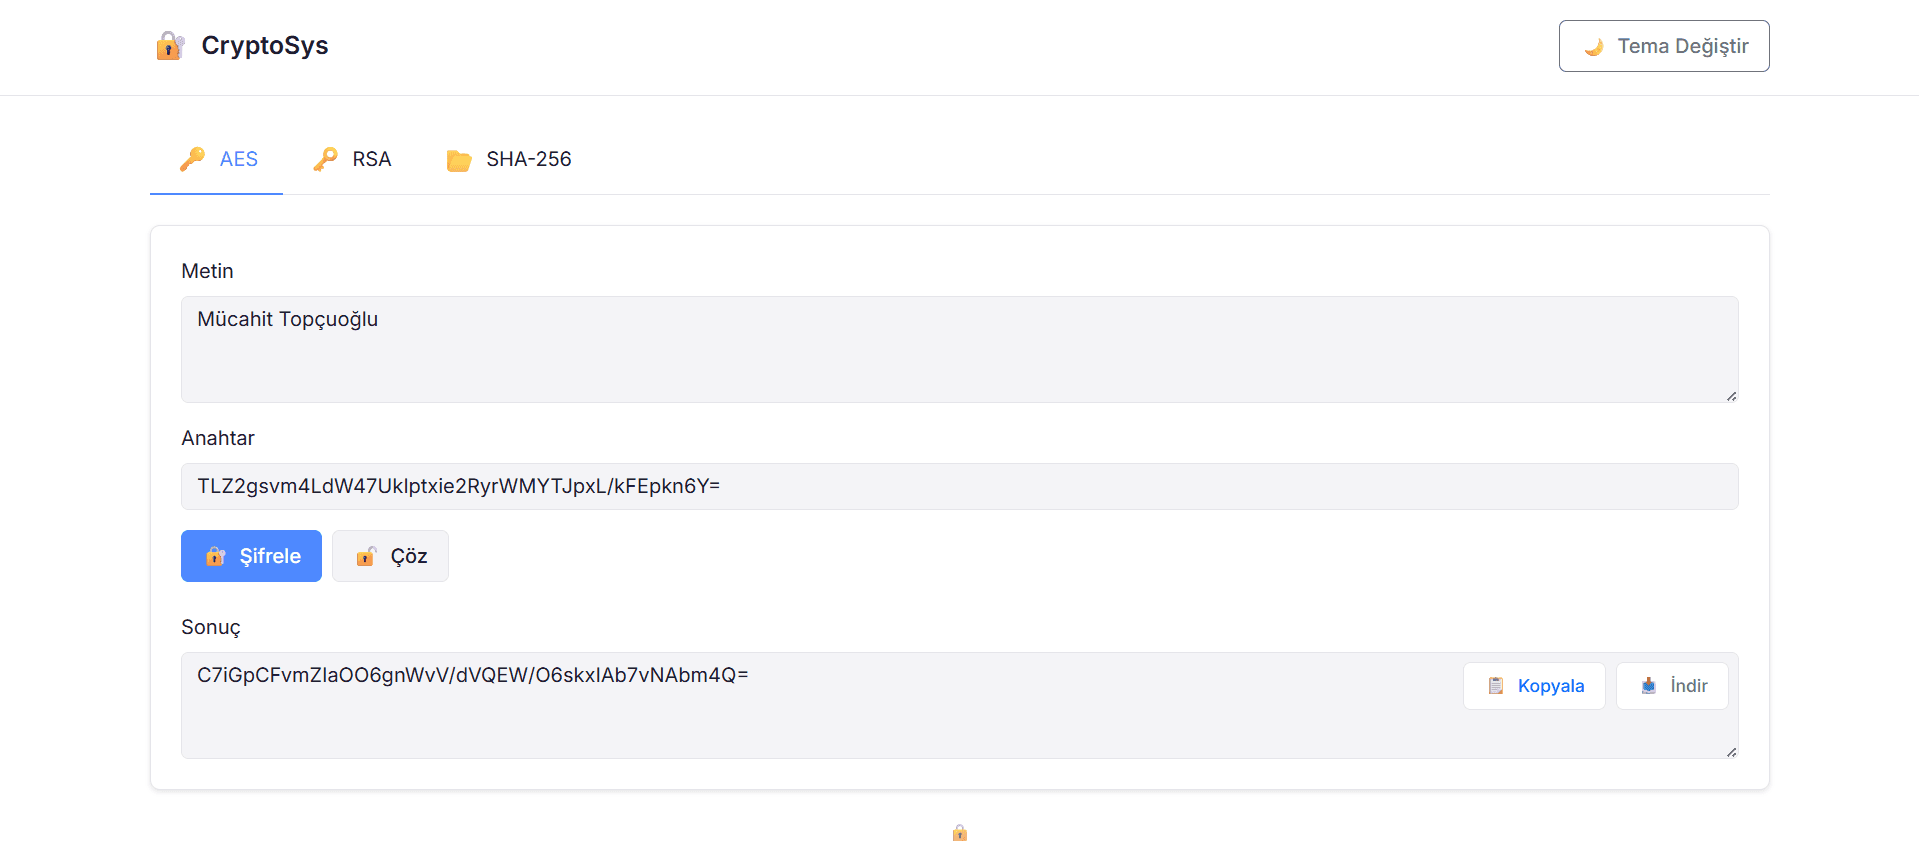This screenshot has width=1919, height=866.
Task: Click inside the Metin text area
Action: (x=960, y=349)
